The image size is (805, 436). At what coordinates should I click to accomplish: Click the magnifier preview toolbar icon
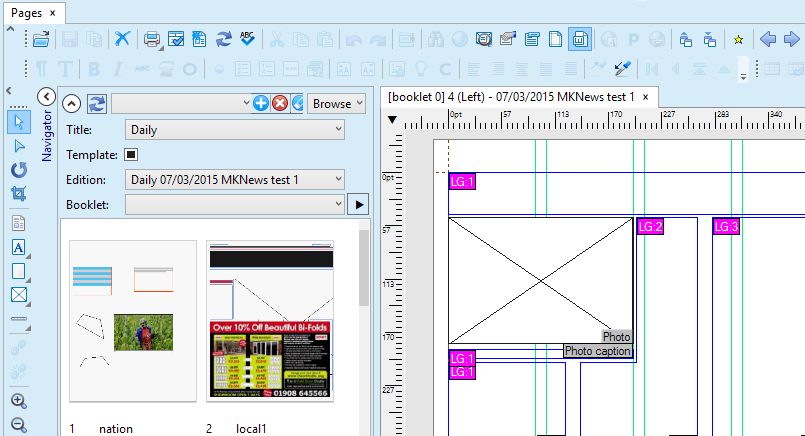484,39
